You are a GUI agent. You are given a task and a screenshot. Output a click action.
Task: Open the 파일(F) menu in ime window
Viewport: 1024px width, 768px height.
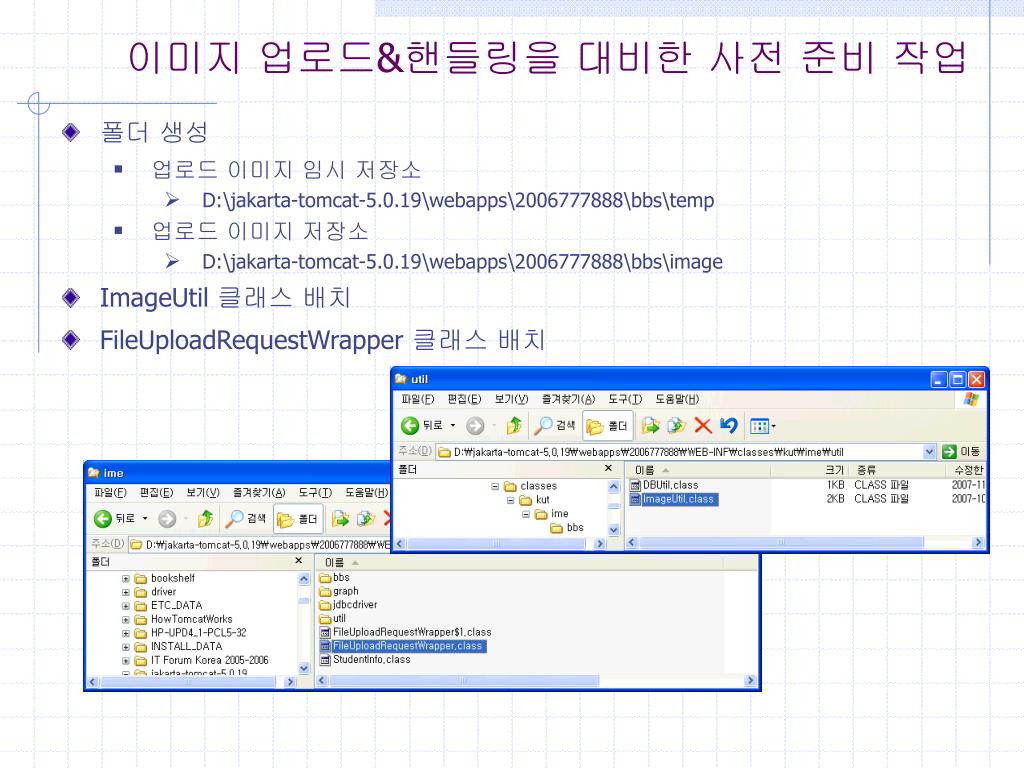pyautogui.click(x=110, y=492)
